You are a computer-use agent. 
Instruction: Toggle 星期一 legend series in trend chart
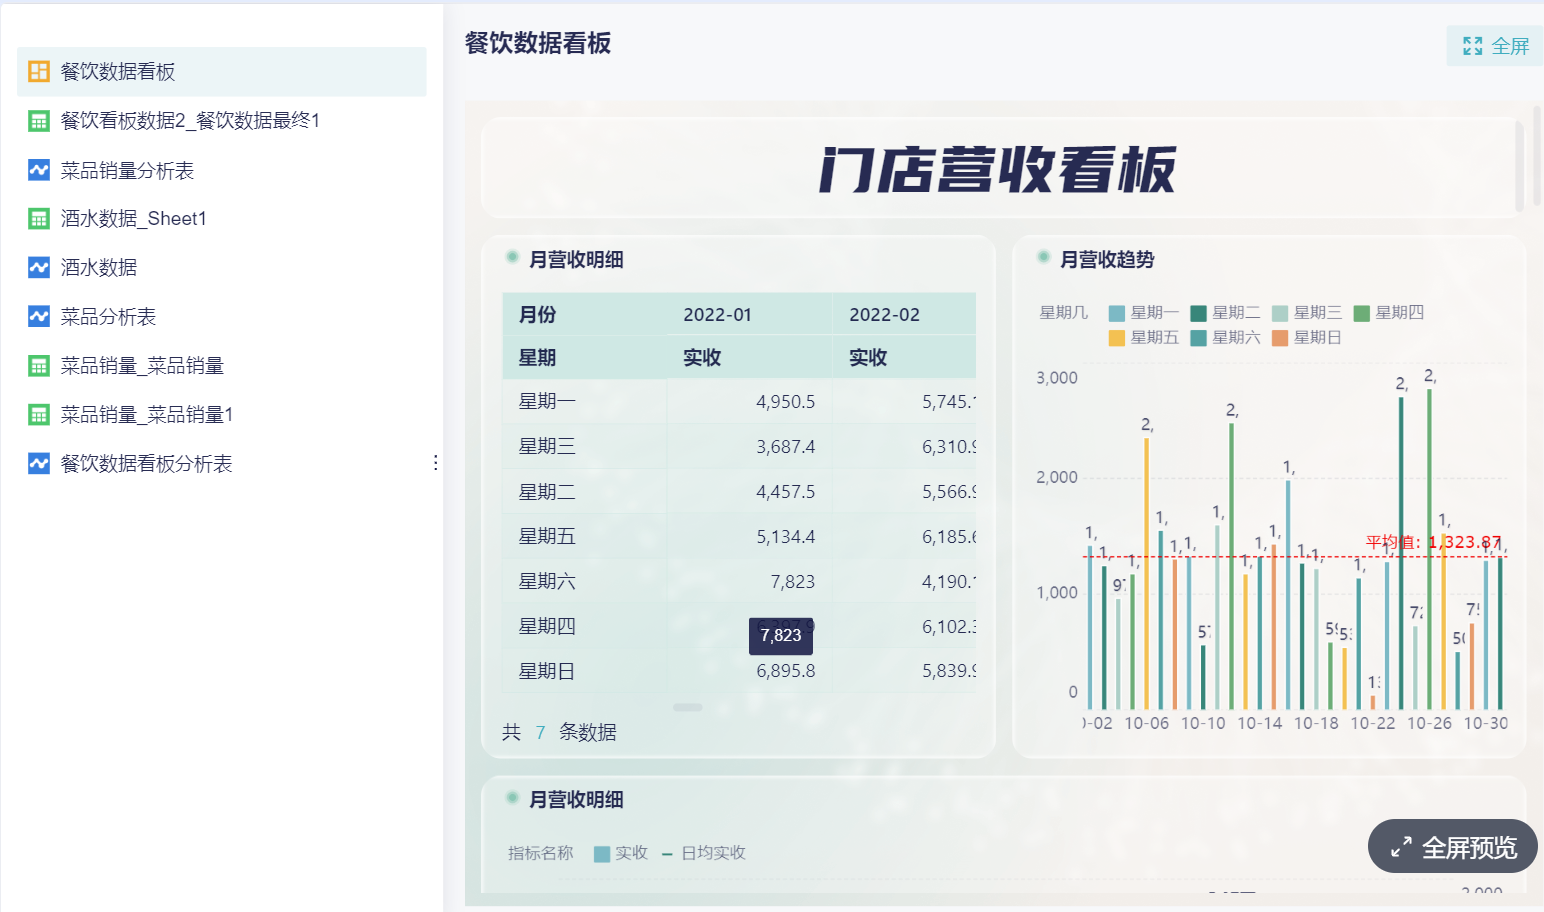coord(1144,313)
